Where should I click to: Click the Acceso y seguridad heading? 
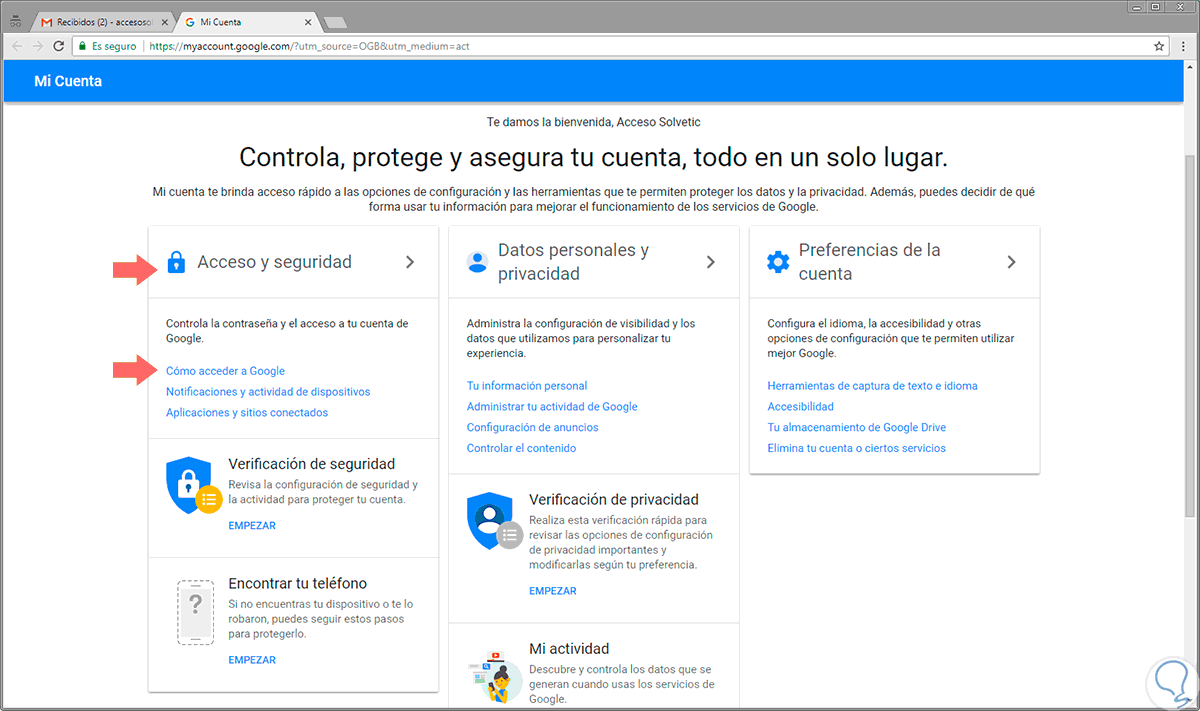275,262
